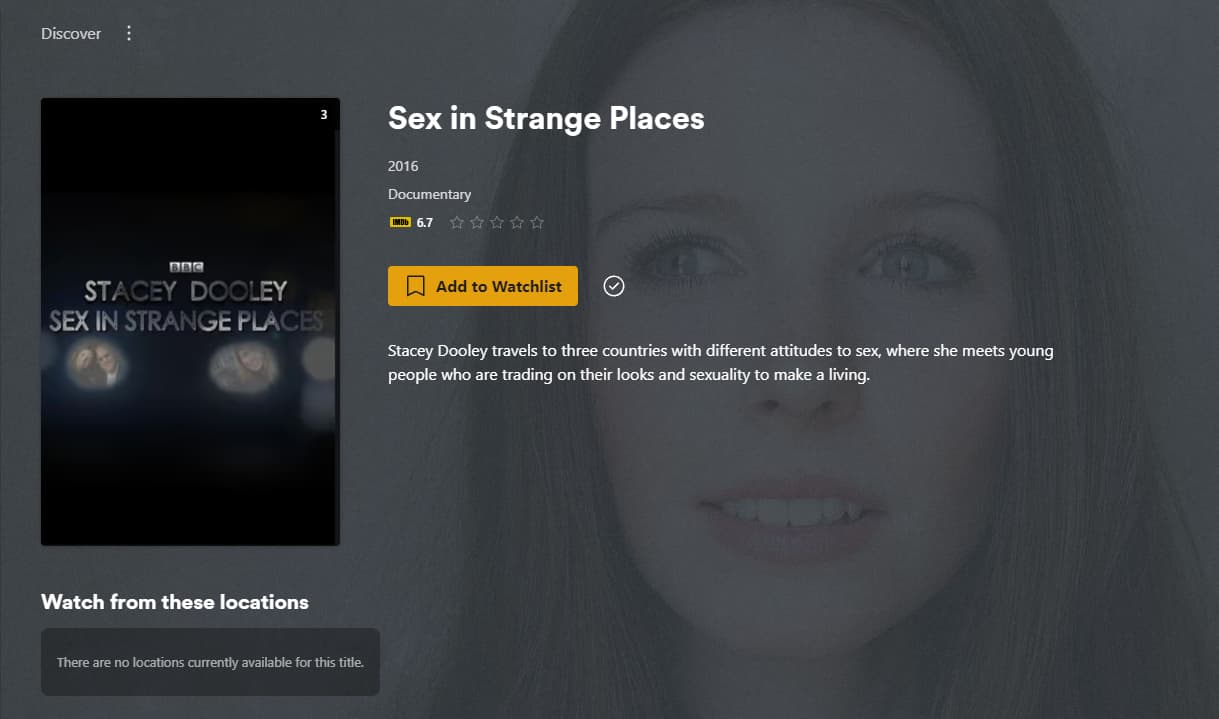Select the Watch from these locations heading
Image resolution: width=1219 pixels, height=719 pixels.
(x=175, y=602)
